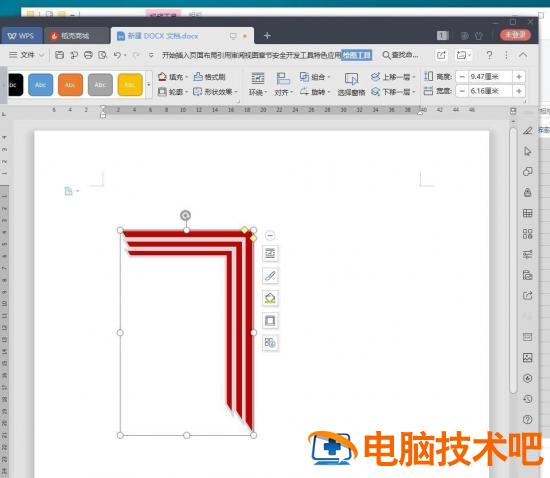The width and height of the screenshot is (550, 478).
Task: Click the height field showing 9.47厘米
Action: pos(490,77)
